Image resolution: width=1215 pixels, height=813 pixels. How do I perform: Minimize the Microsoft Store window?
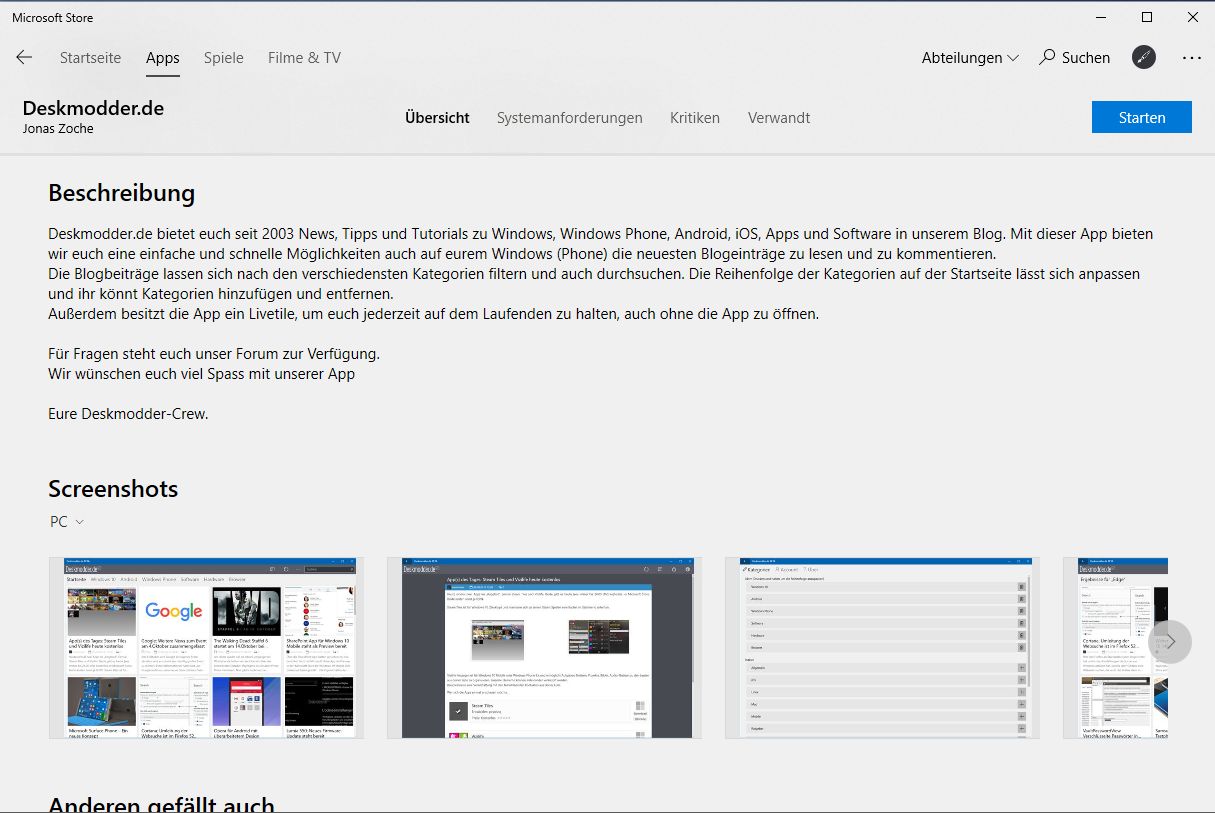coord(1101,17)
